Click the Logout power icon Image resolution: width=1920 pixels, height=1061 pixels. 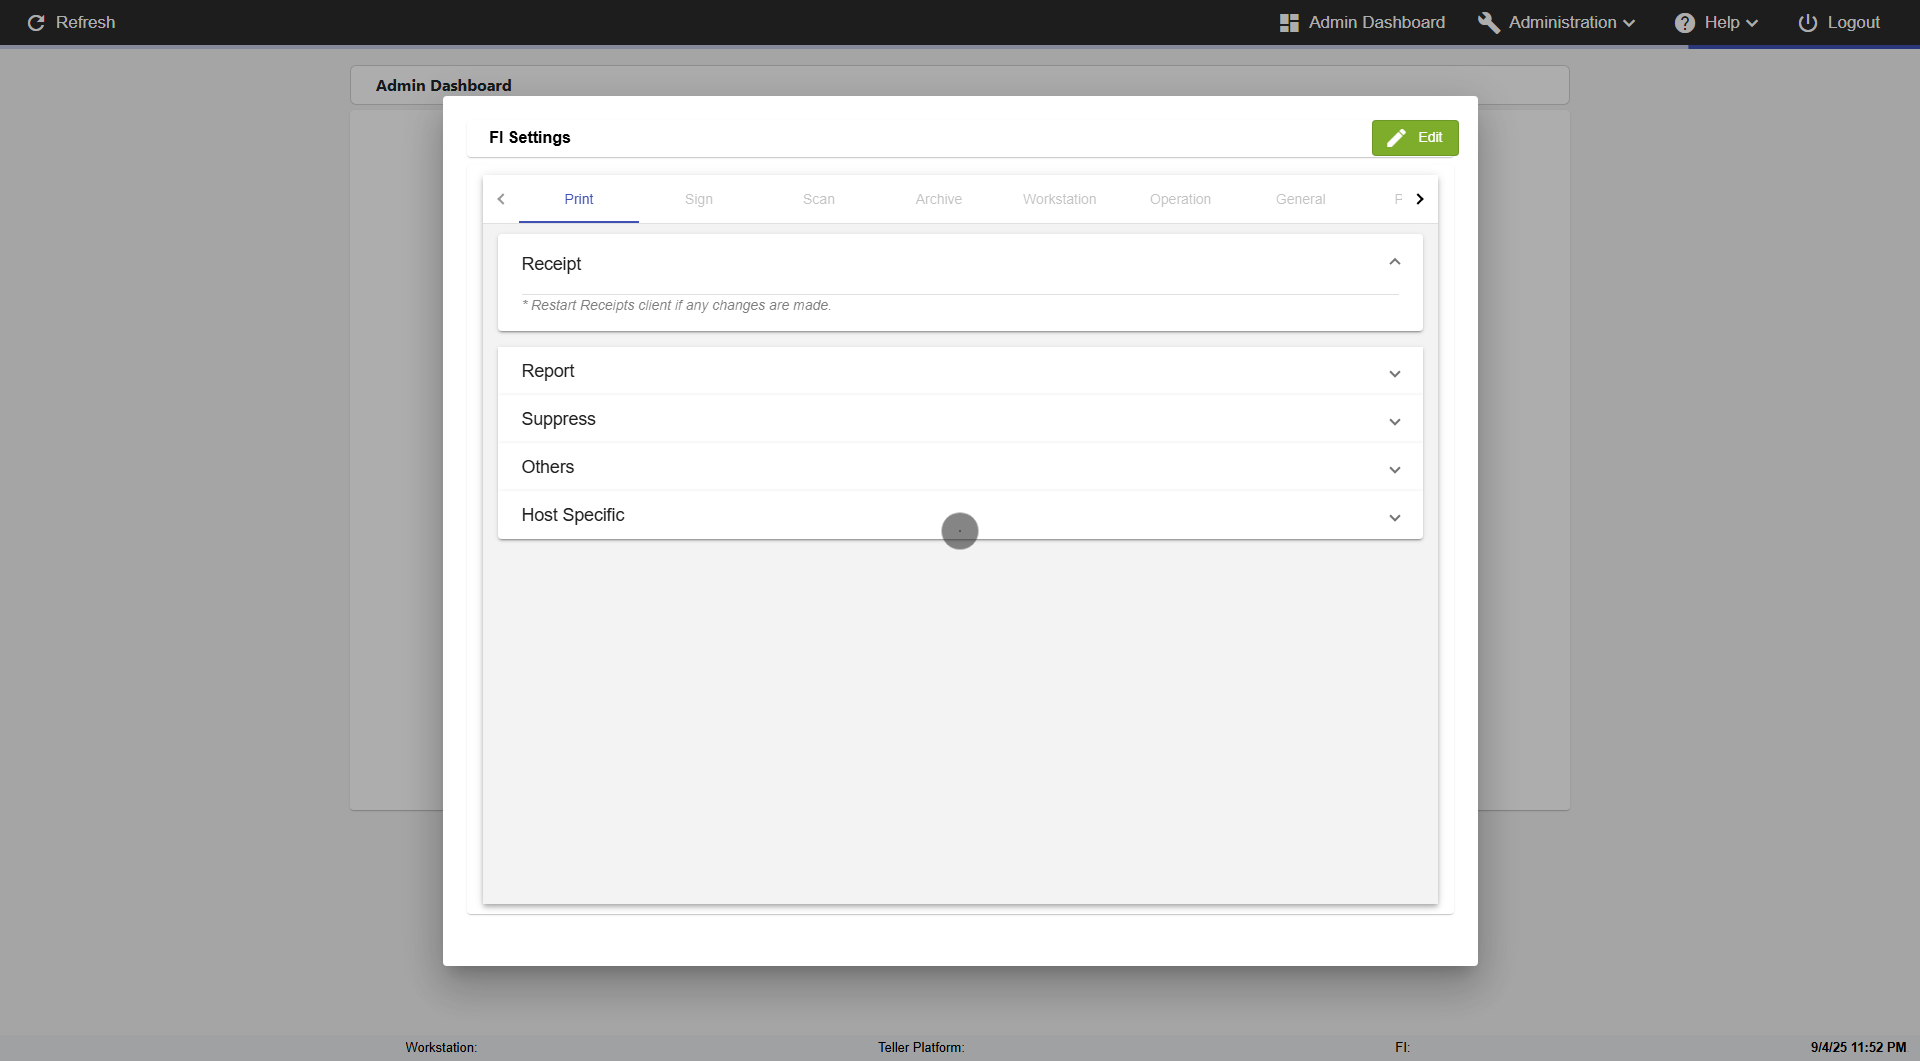1808,22
